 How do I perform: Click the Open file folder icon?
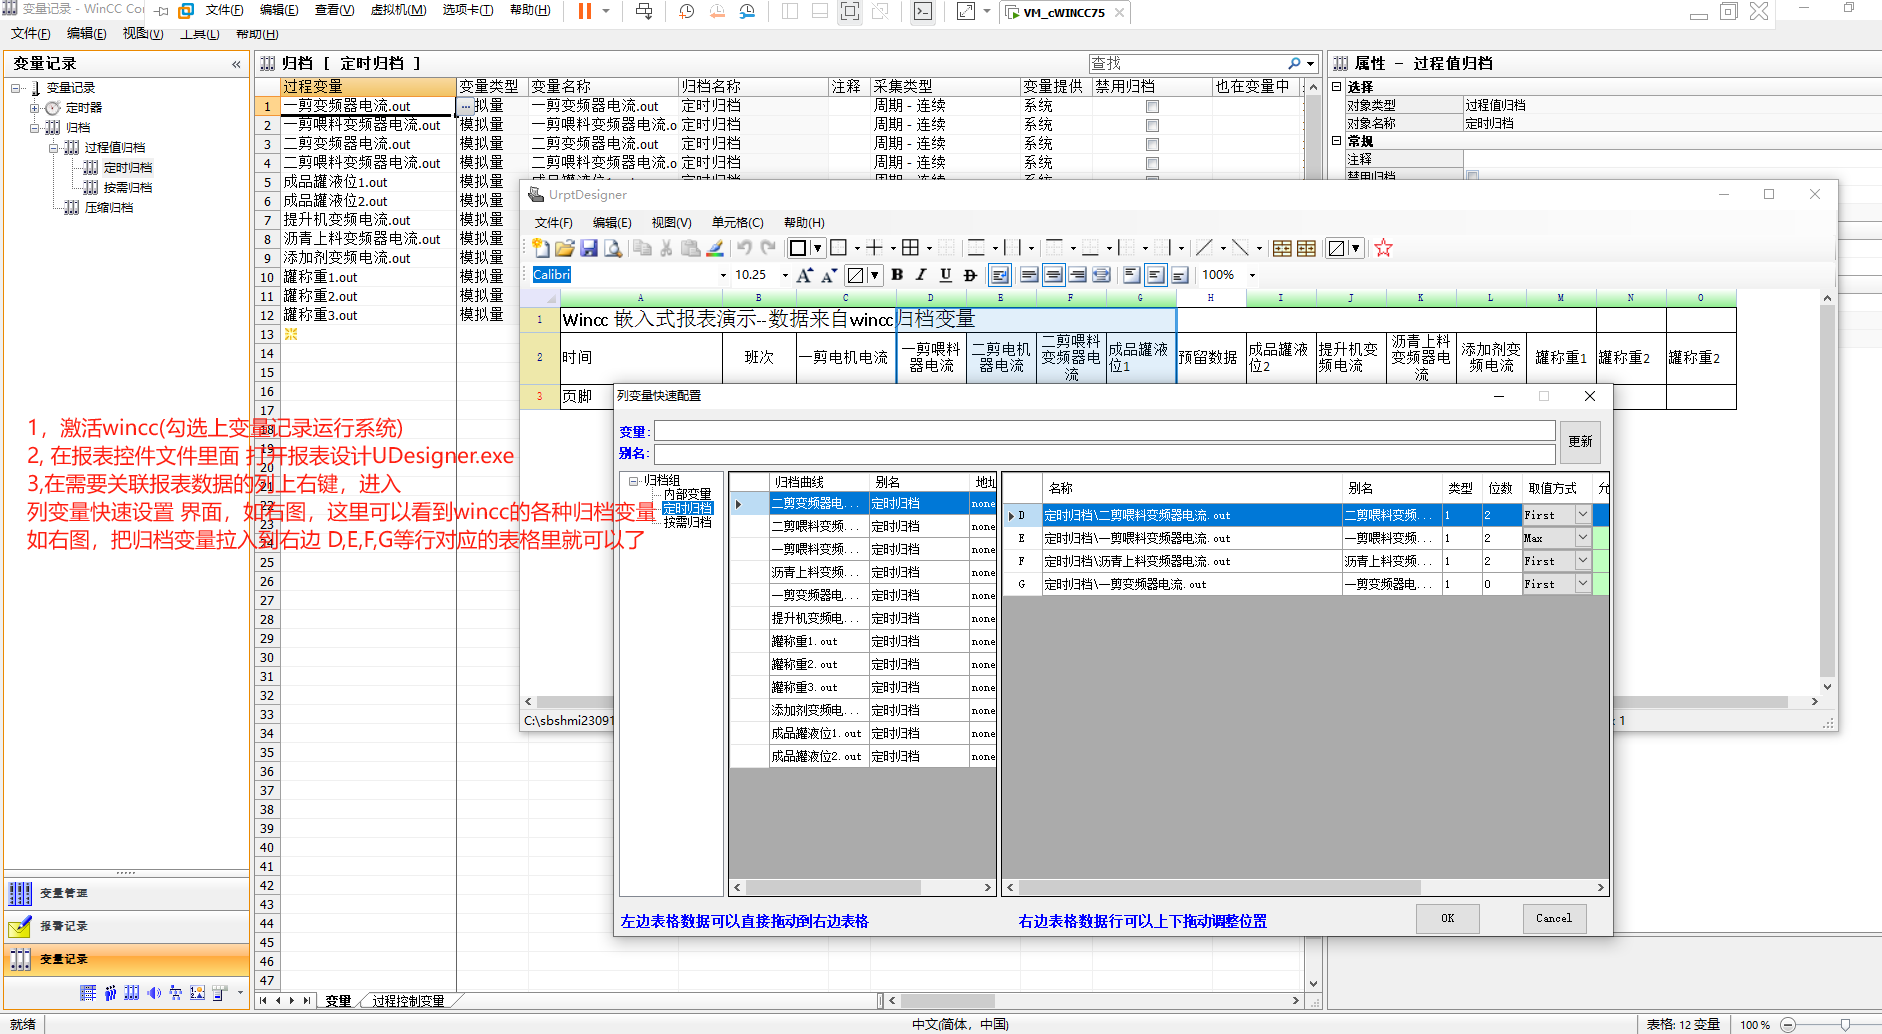(565, 248)
